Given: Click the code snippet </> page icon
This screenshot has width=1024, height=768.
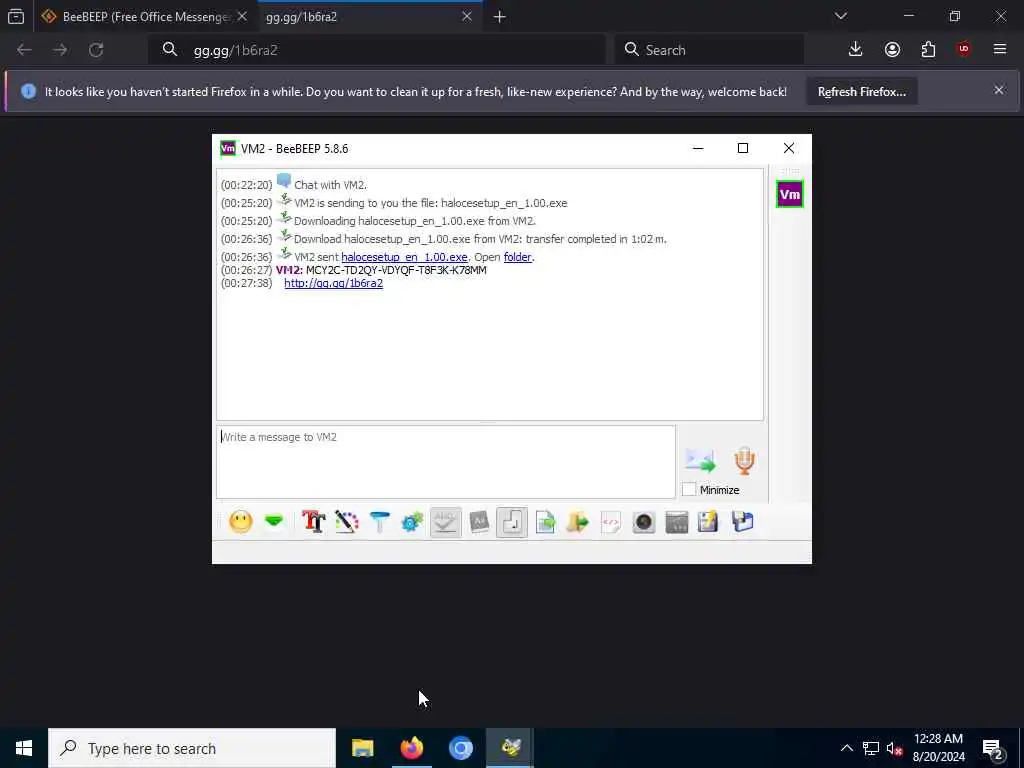Looking at the screenshot, I should [x=611, y=522].
